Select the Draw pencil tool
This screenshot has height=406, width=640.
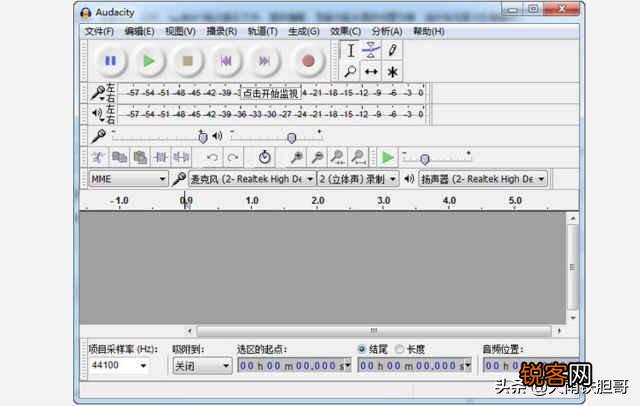click(x=392, y=51)
